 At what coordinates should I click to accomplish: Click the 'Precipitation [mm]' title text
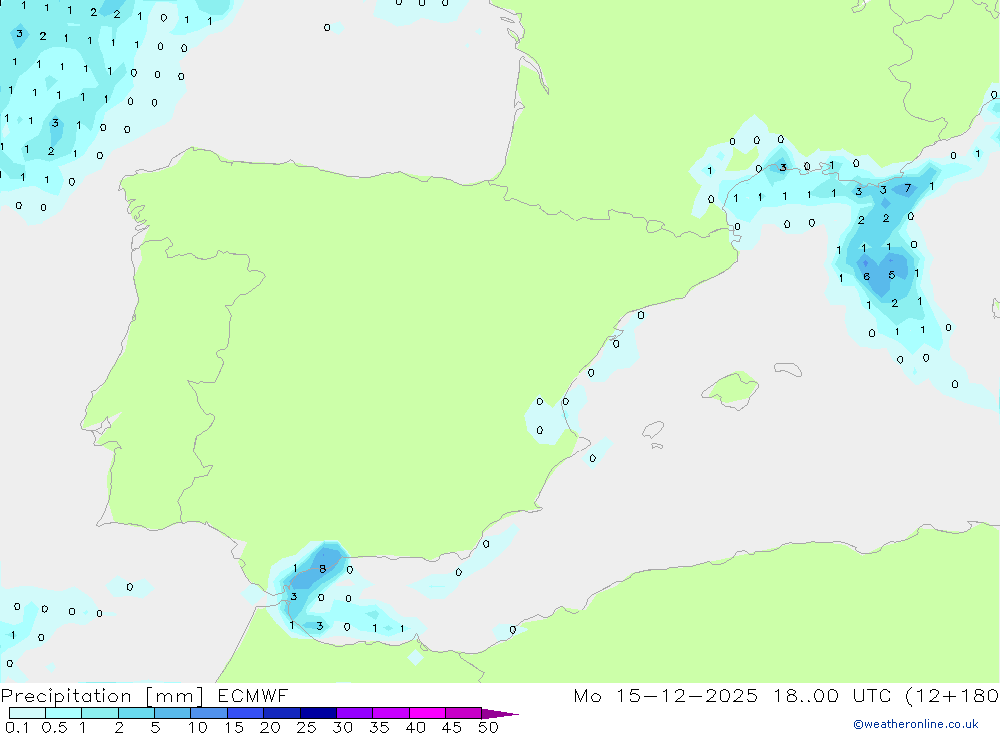pos(102,696)
